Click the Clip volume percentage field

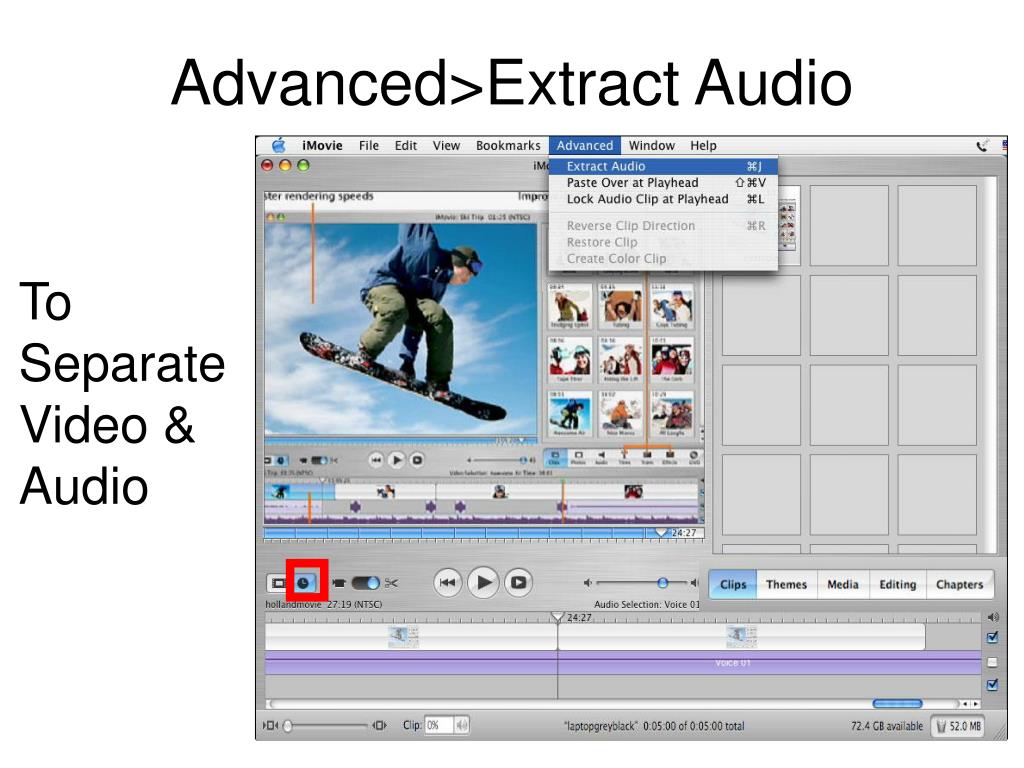pos(439,725)
